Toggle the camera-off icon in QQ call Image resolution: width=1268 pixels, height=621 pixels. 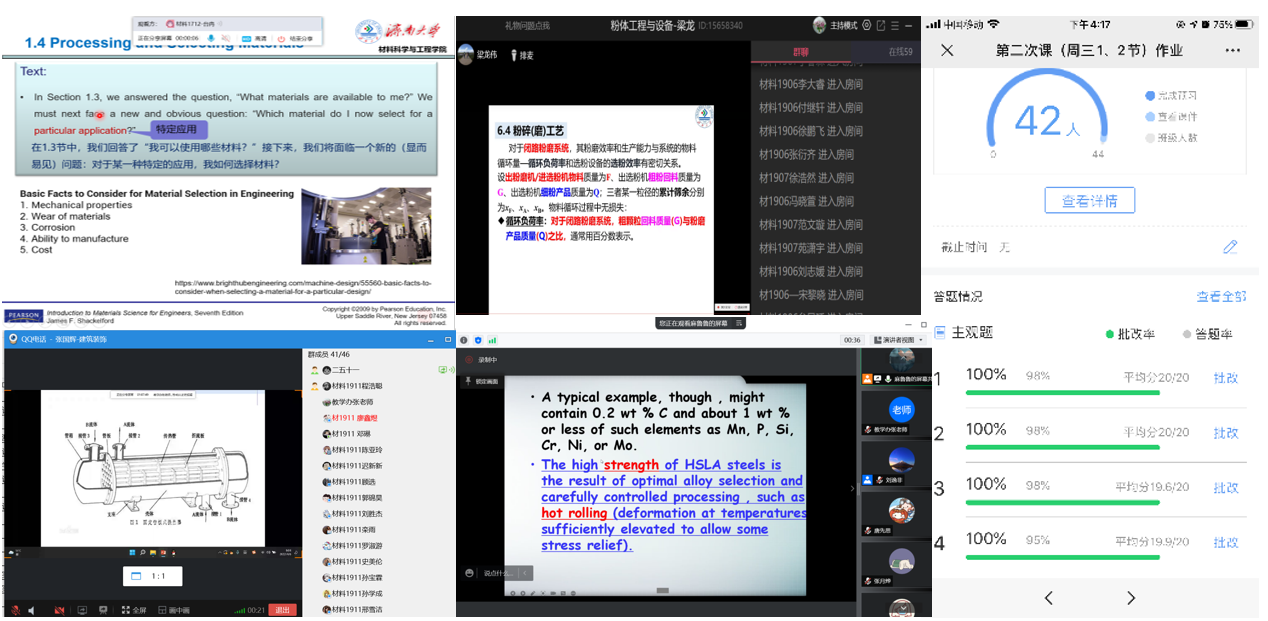pos(58,610)
